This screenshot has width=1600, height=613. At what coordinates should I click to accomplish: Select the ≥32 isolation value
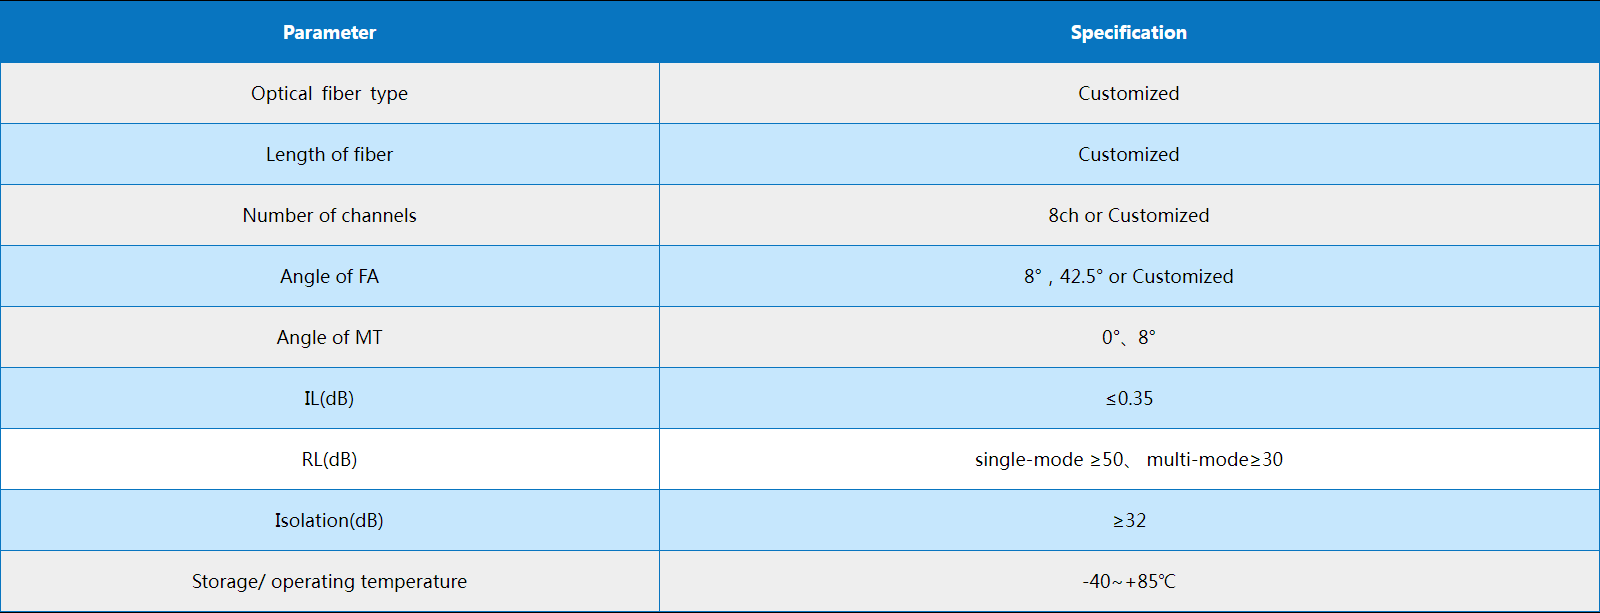pyautogui.click(x=1129, y=520)
